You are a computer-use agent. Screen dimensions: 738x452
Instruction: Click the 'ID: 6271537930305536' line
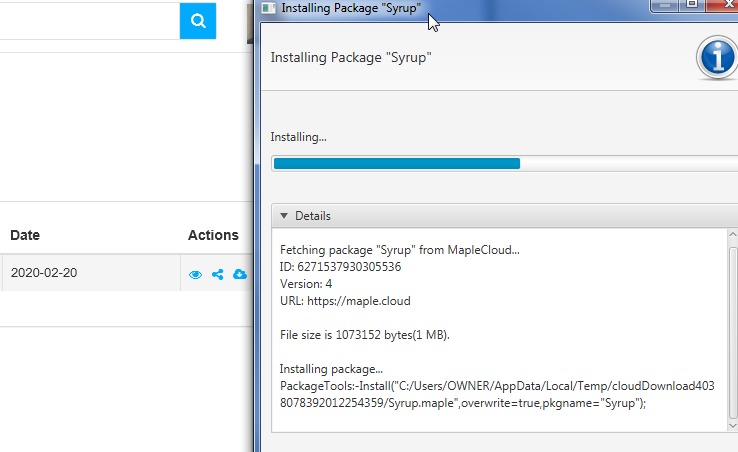[340, 266]
